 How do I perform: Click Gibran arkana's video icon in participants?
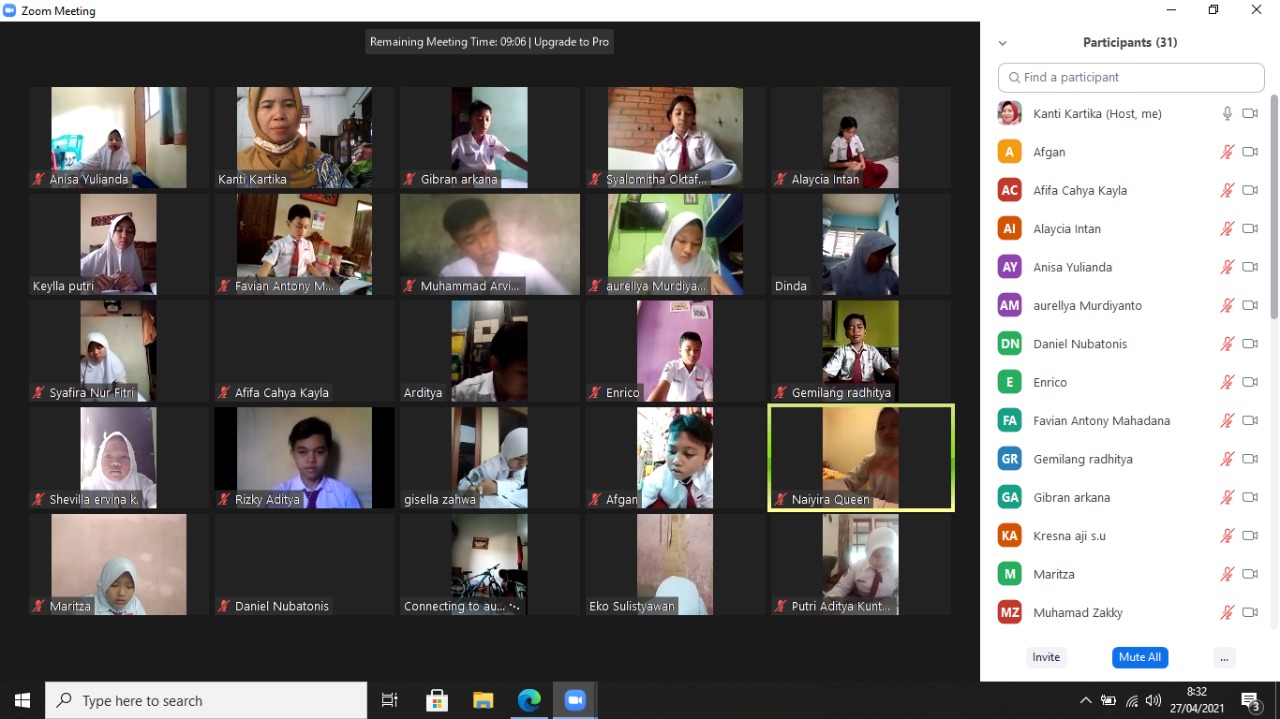coord(1249,497)
